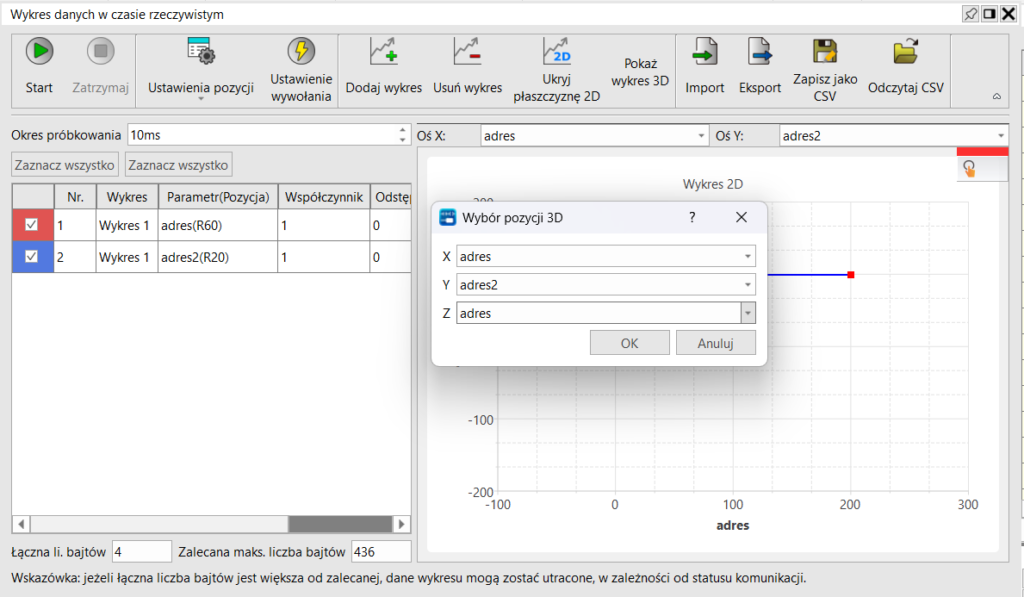Click the left scroll arrow of table

point(21,524)
